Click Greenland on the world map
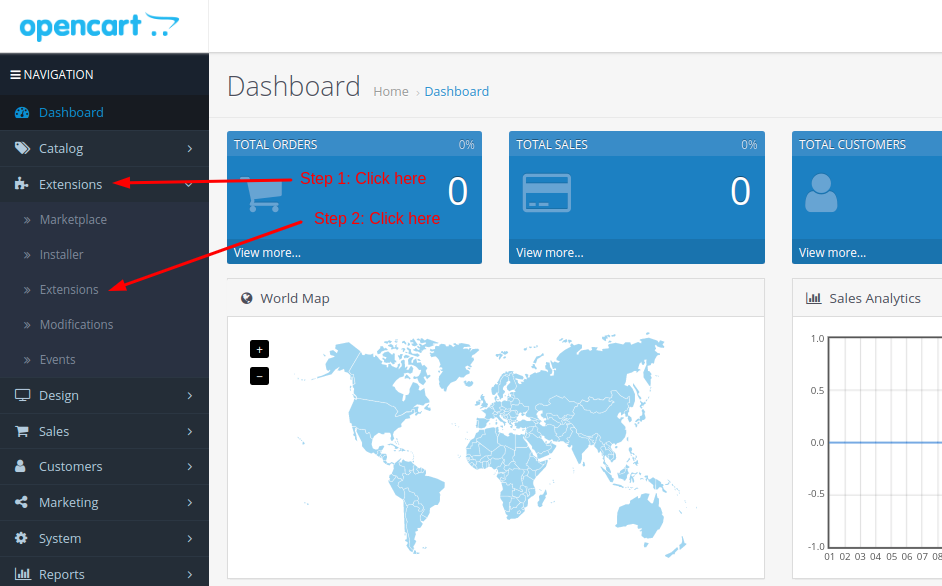The height and width of the screenshot is (586, 942). [x=455, y=362]
